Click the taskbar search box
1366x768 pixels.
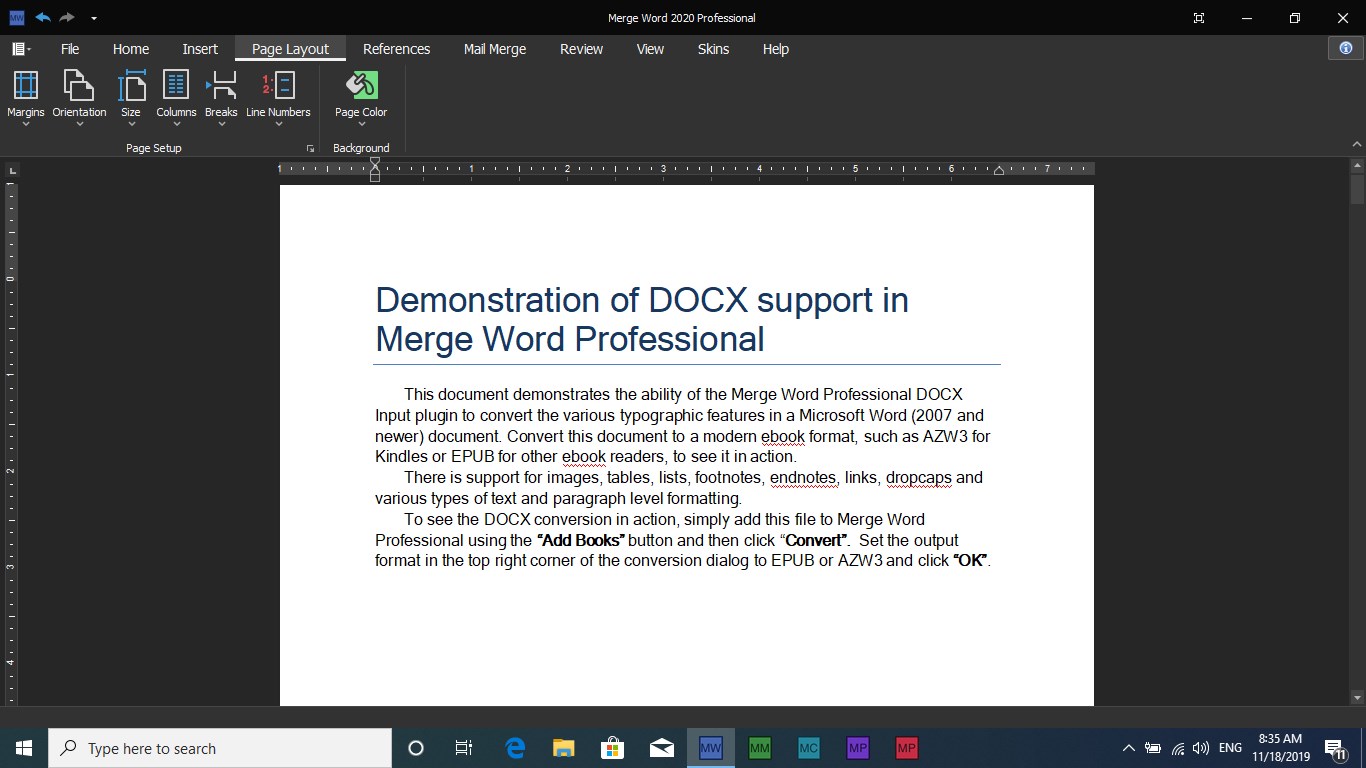[220, 748]
